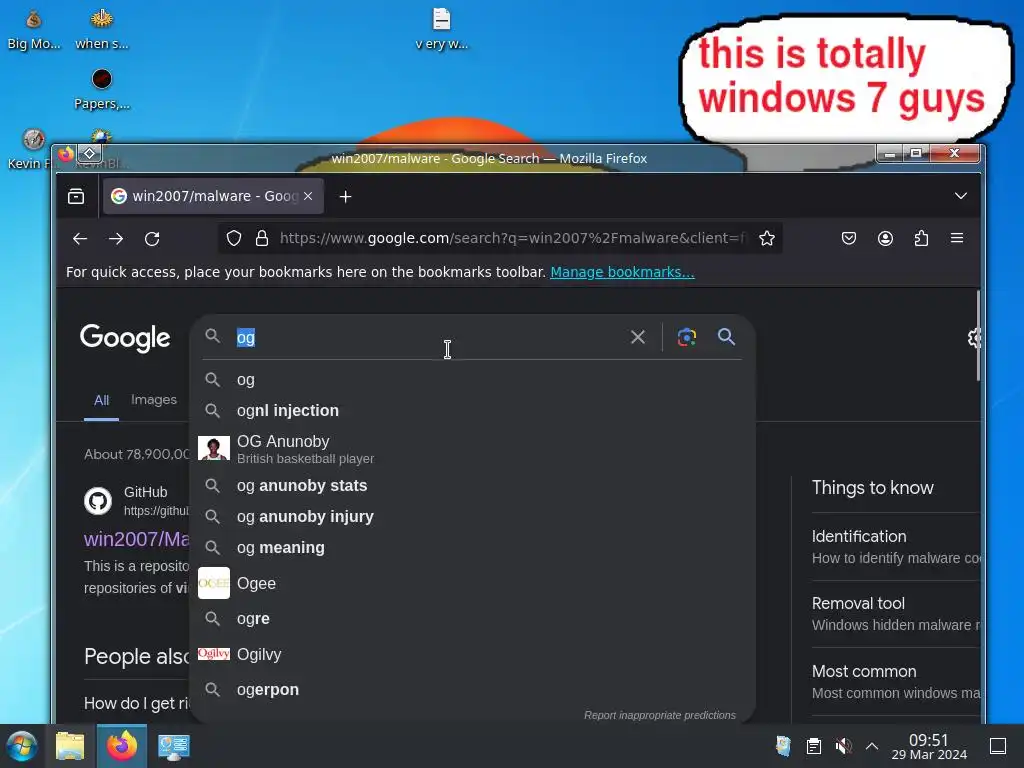Viewport: 1024px width, 768px height.
Task: Open the win2007/Malware GitHub result title
Action: (x=136, y=539)
